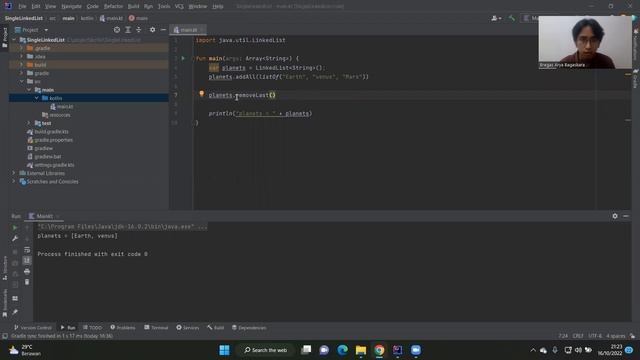Open the VCS menu
640x360 pixels.
pyautogui.click(x=179, y=6)
